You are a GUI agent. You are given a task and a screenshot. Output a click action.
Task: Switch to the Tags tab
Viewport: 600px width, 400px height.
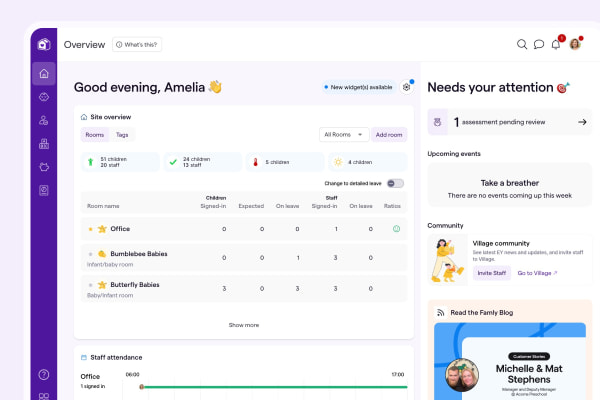(122, 134)
